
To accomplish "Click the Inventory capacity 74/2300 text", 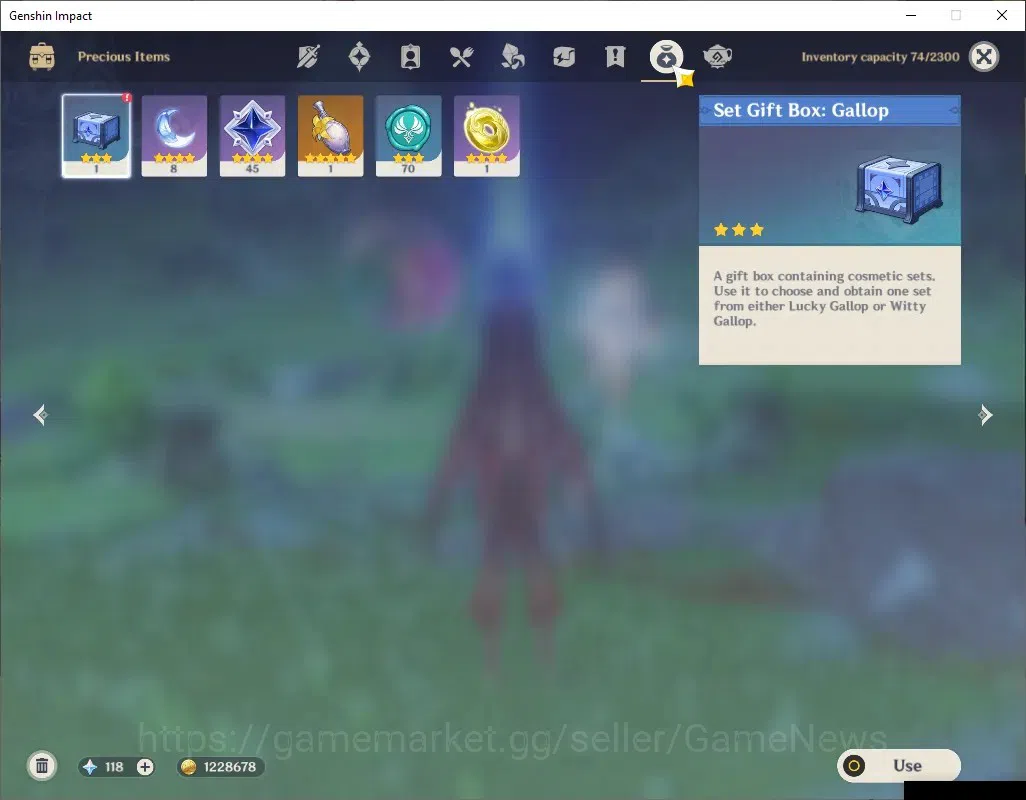I will click(x=880, y=57).
